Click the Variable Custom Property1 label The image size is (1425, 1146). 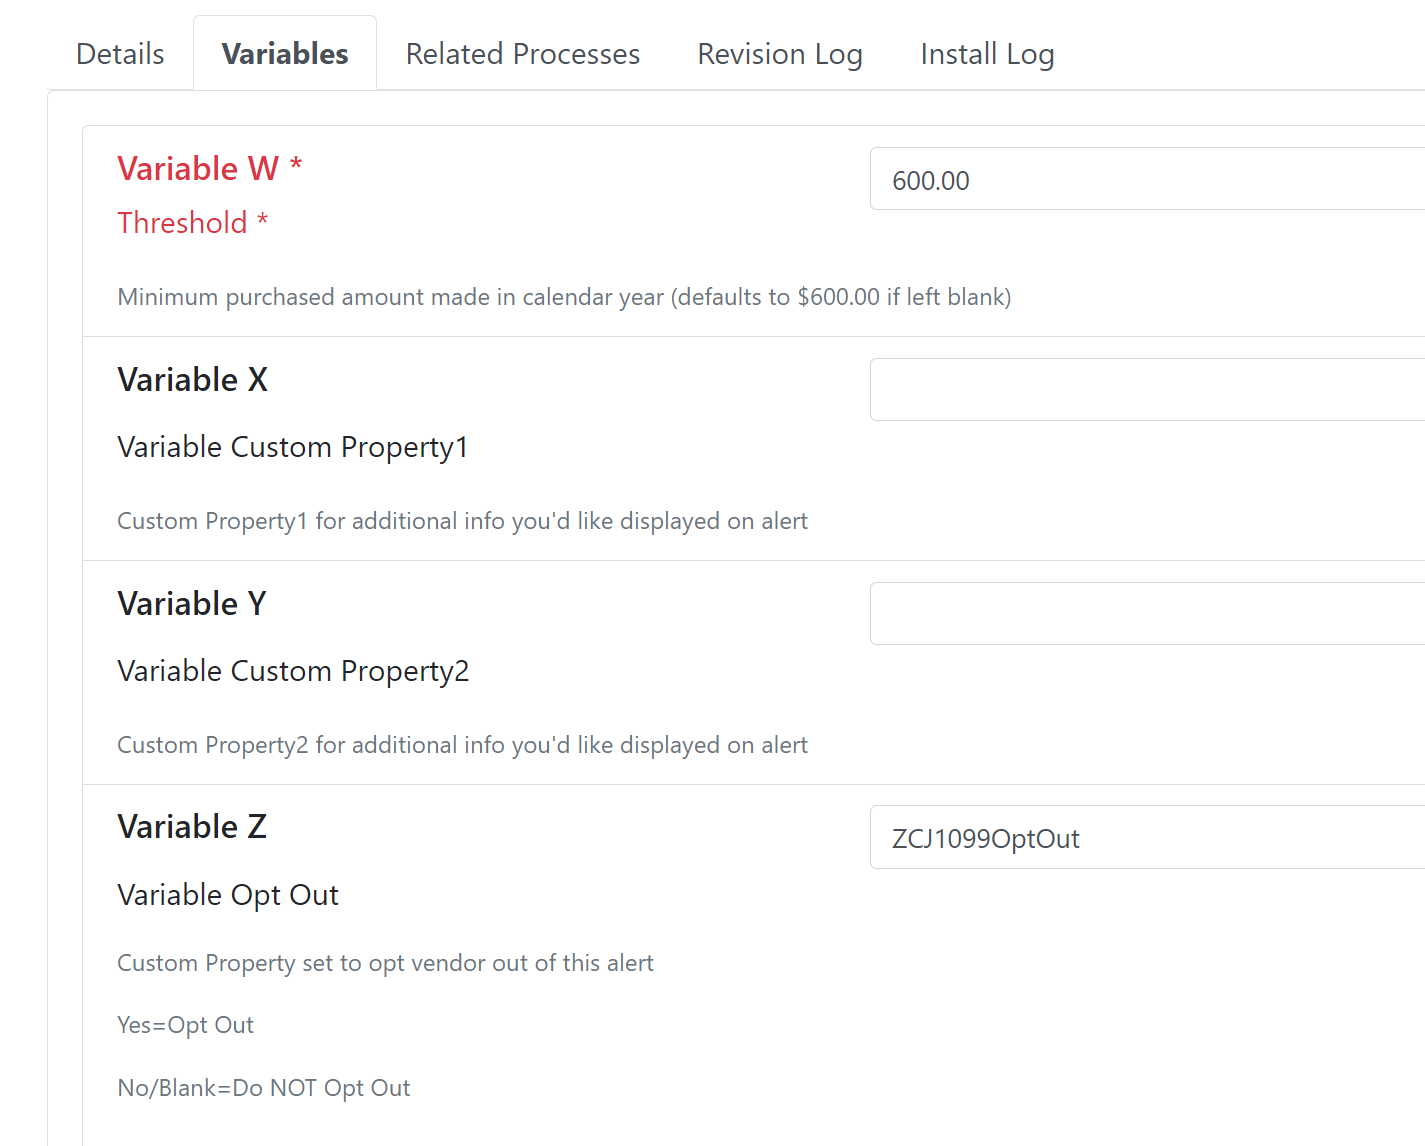[293, 447]
